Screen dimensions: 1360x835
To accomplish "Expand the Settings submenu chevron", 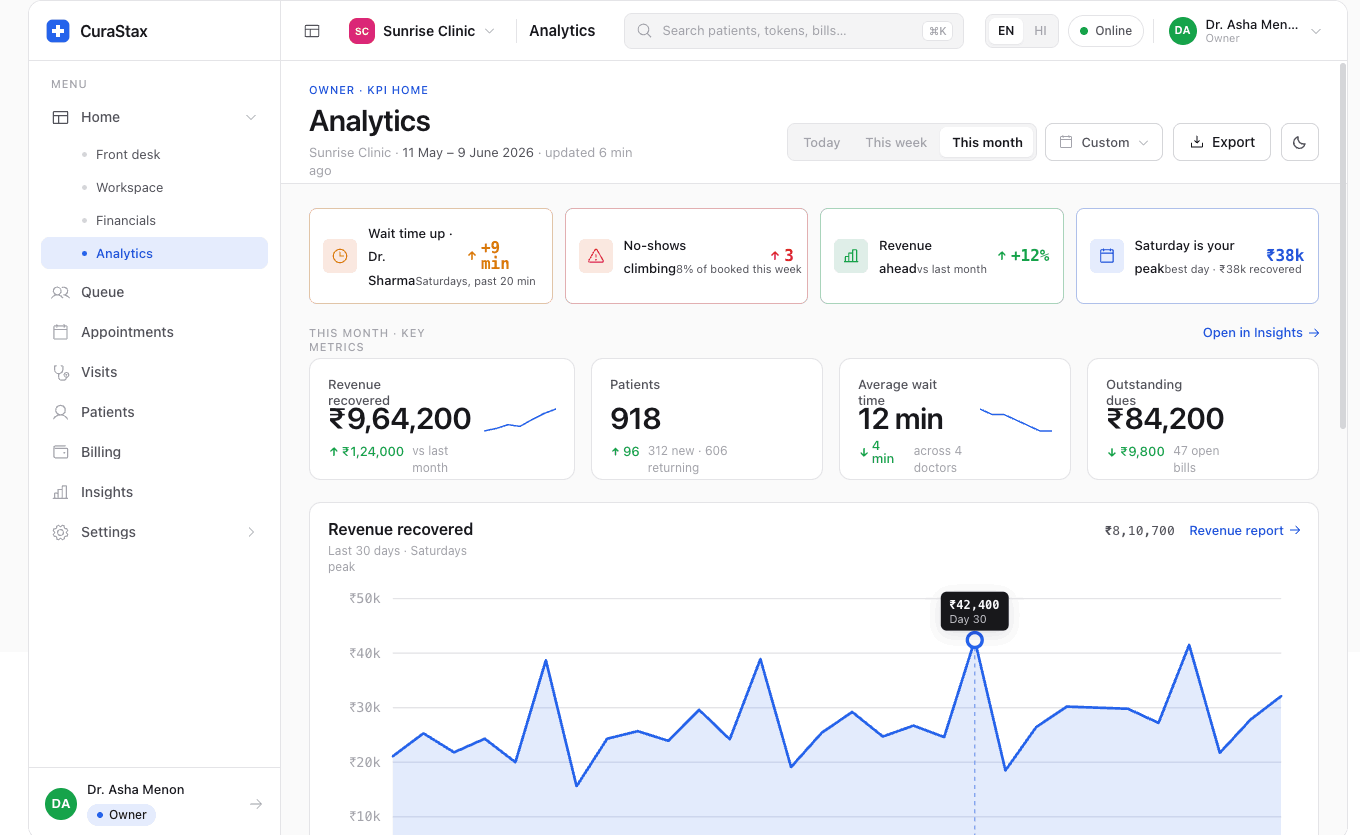I will pos(251,532).
